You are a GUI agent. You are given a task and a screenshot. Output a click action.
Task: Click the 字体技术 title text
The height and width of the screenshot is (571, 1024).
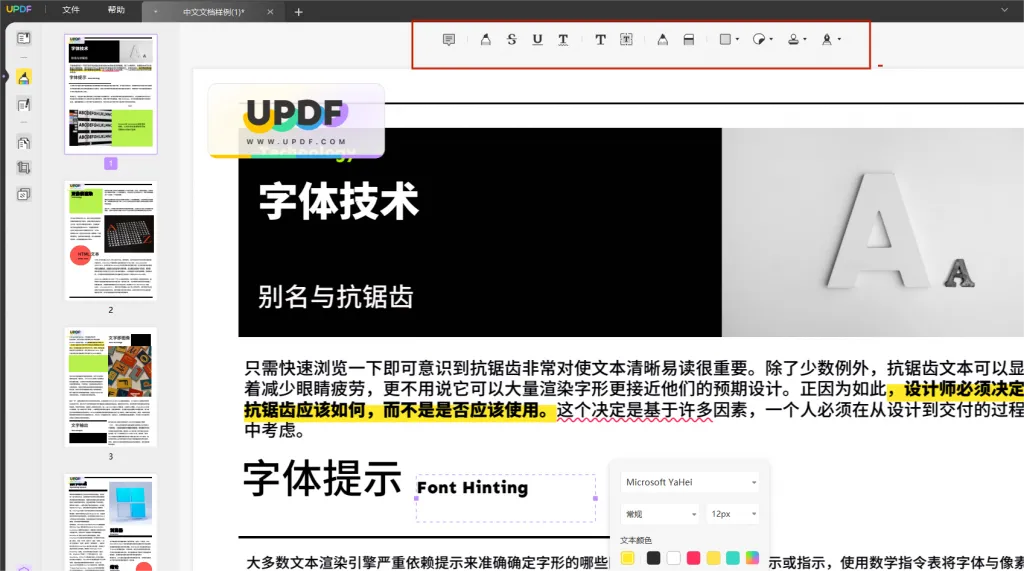click(x=339, y=201)
